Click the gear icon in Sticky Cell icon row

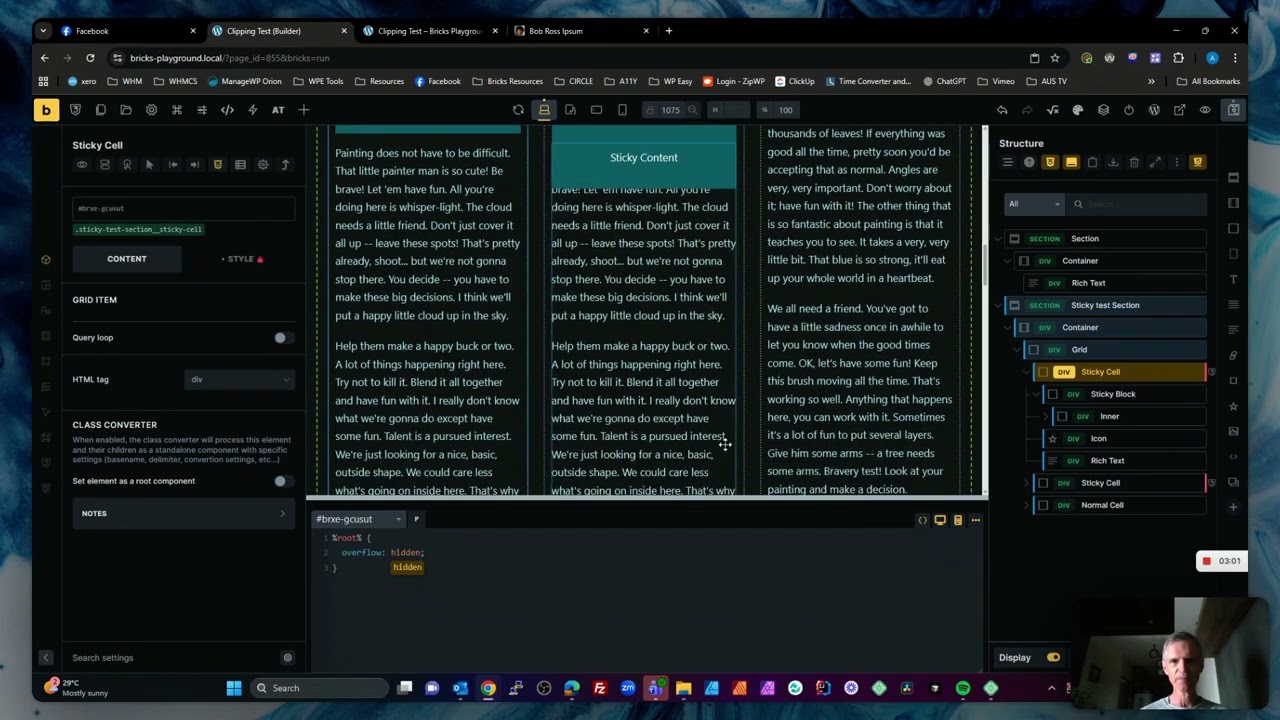point(263,165)
